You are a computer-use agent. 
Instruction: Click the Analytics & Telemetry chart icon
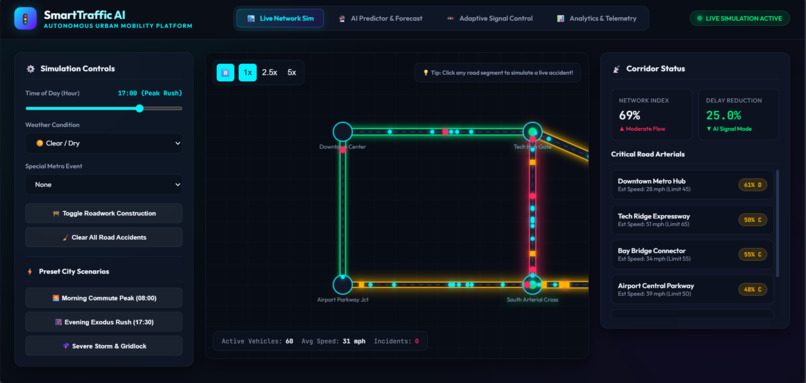(x=560, y=19)
